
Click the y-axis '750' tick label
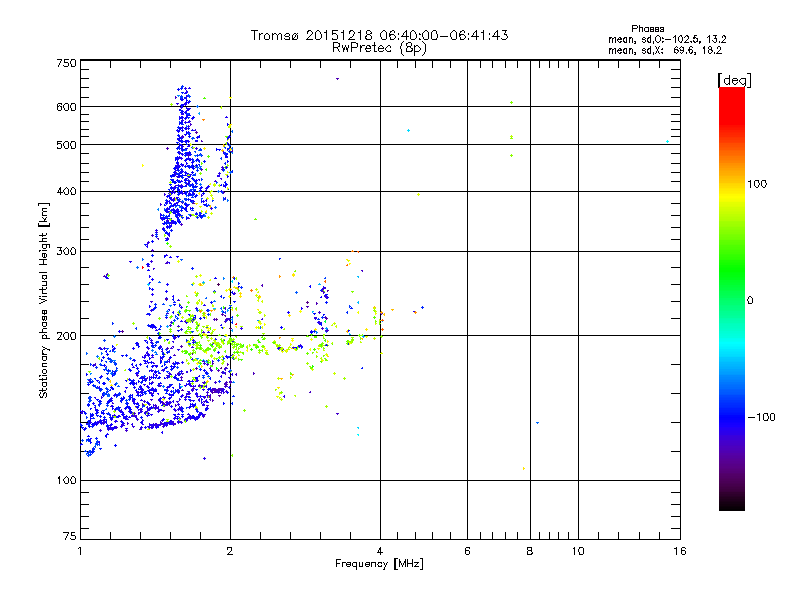66,63
